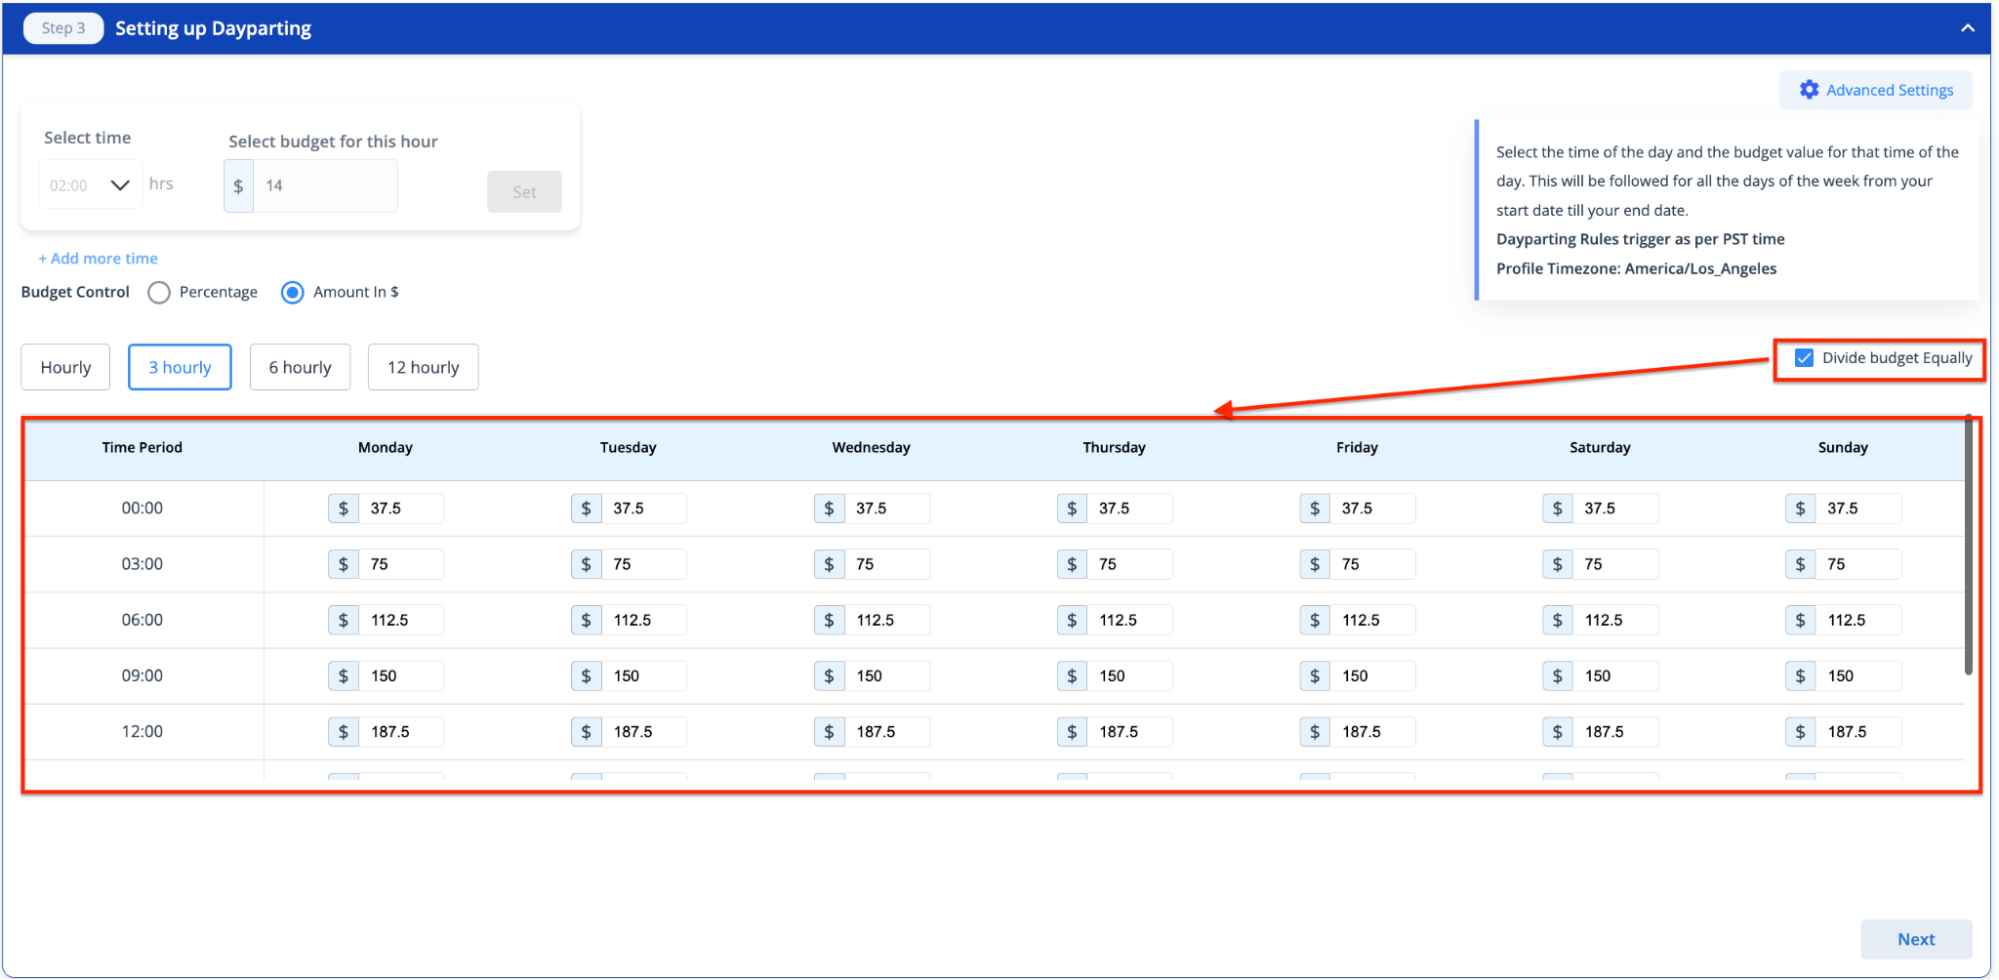Click the 03:00 time period row label
Viewport: 1999px width, 980px height.
[x=142, y=564]
